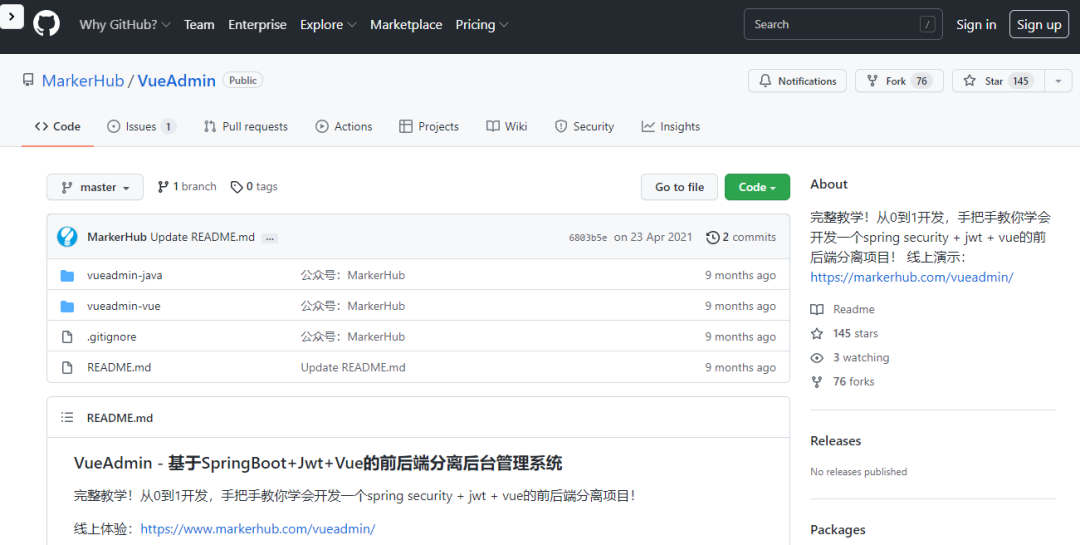Click the README table of contents list icon
This screenshot has height=545, width=1080.
click(67, 418)
